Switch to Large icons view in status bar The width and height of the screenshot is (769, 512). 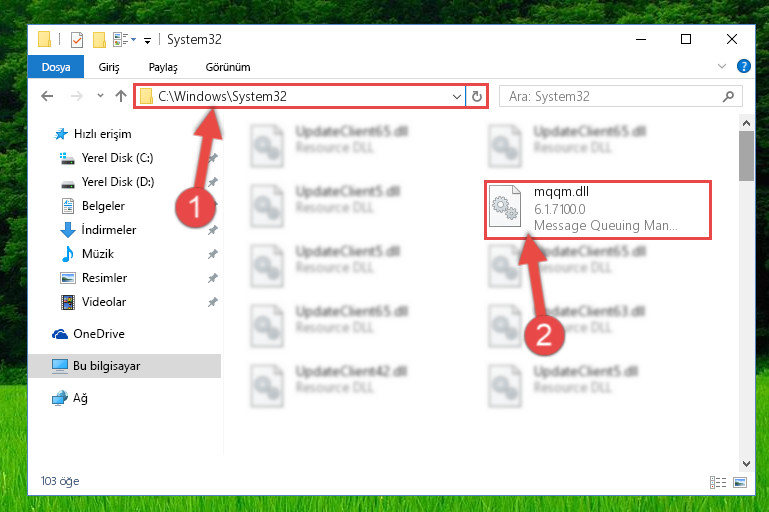(740, 482)
